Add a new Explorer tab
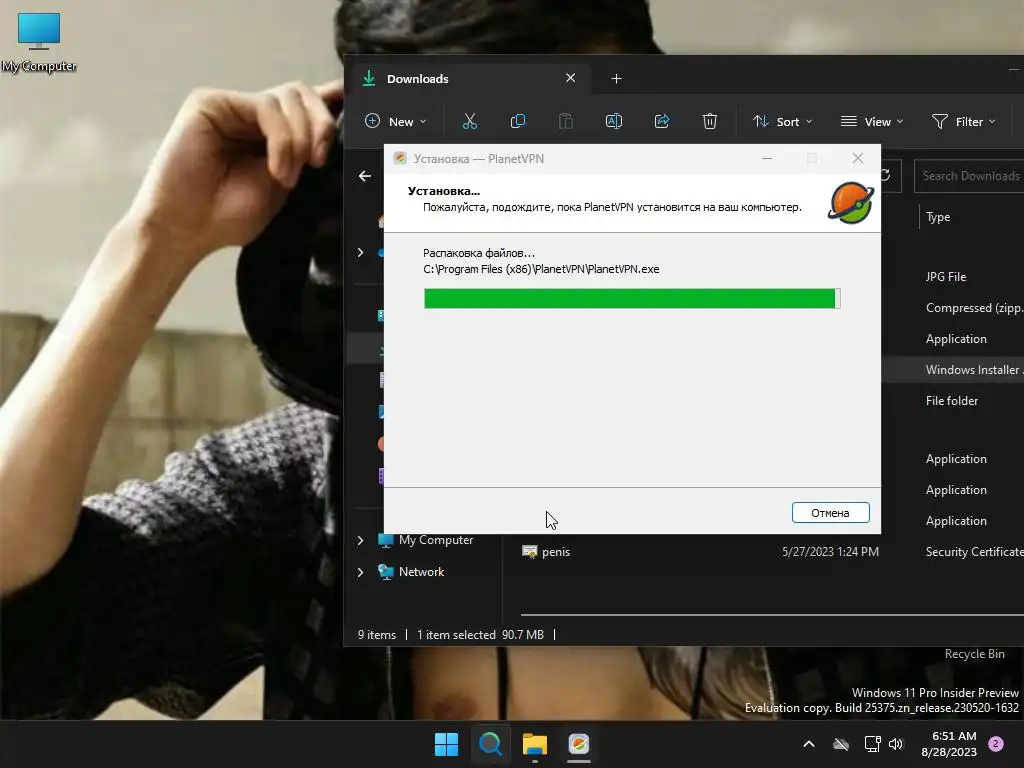Viewport: 1024px width, 768px height. click(x=616, y=79)
